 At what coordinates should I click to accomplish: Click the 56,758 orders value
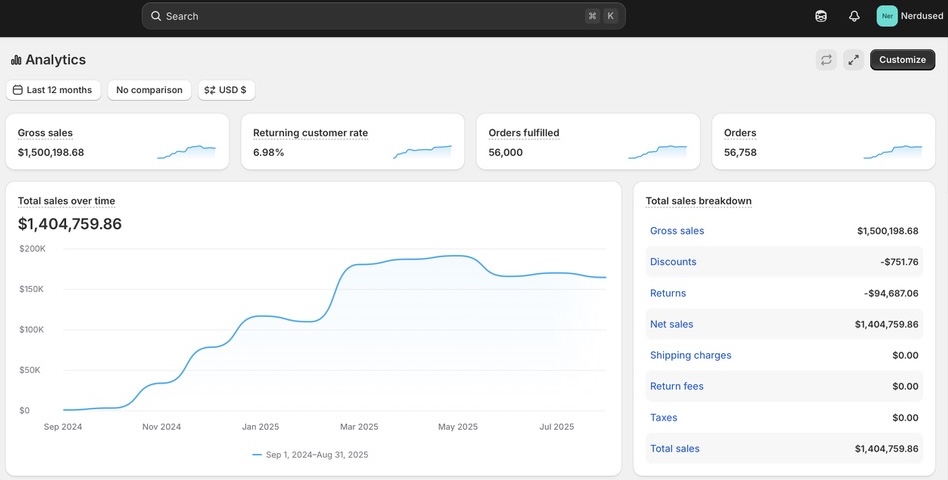[740, 152]
